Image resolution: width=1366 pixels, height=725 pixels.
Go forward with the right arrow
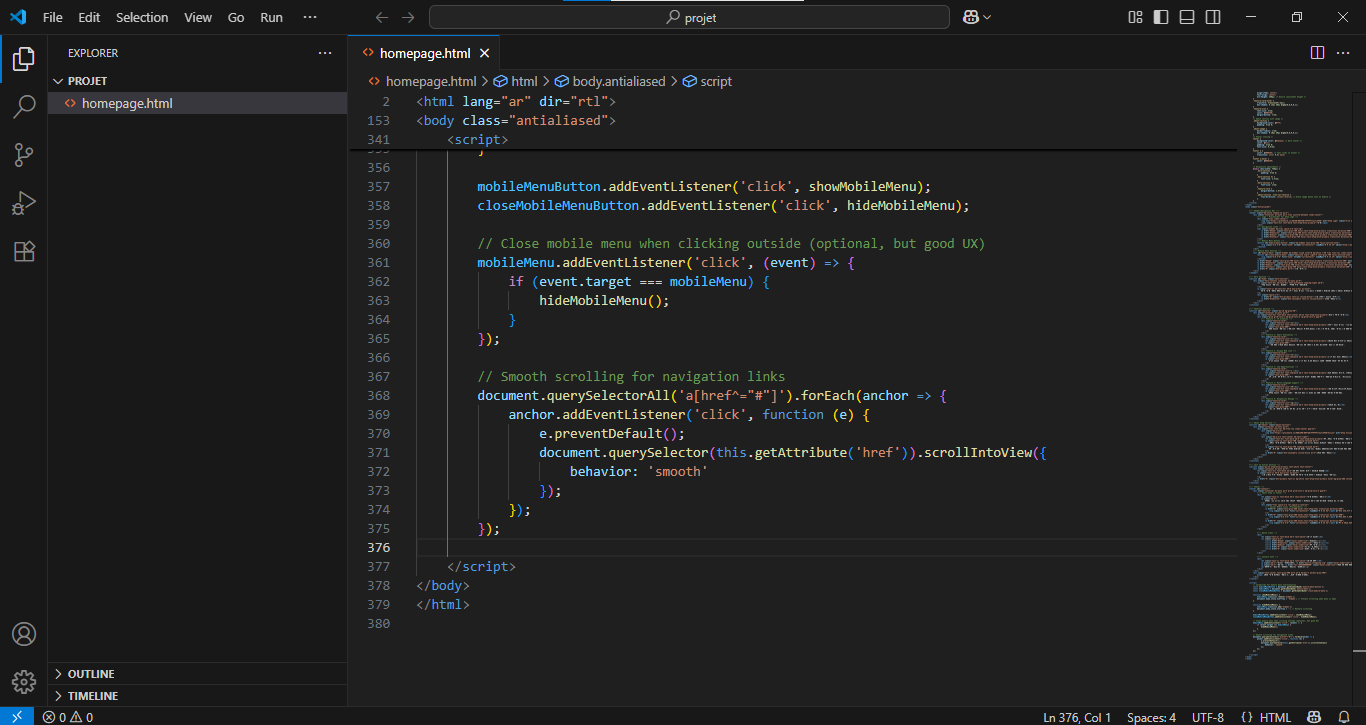[x=407, y=17]
